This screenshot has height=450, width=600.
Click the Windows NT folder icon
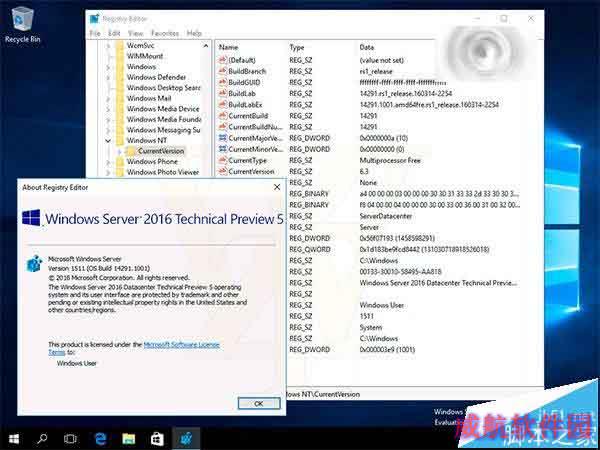click(x=120, y=140)
